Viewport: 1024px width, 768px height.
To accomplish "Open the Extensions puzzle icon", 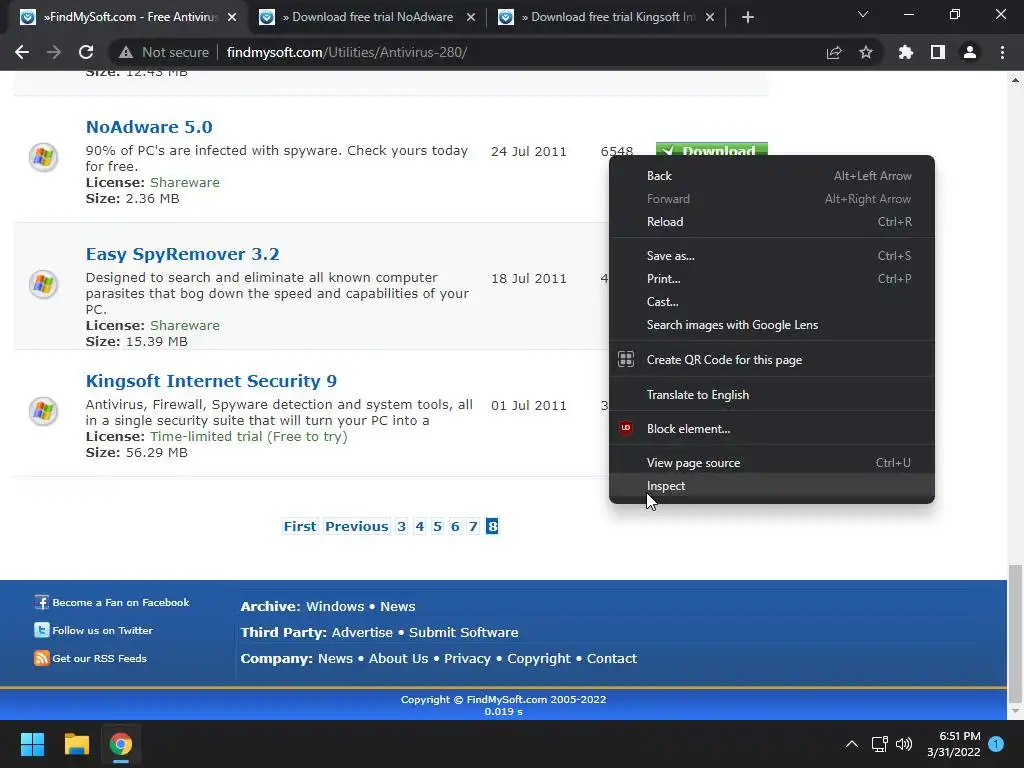I will (906, 52).
